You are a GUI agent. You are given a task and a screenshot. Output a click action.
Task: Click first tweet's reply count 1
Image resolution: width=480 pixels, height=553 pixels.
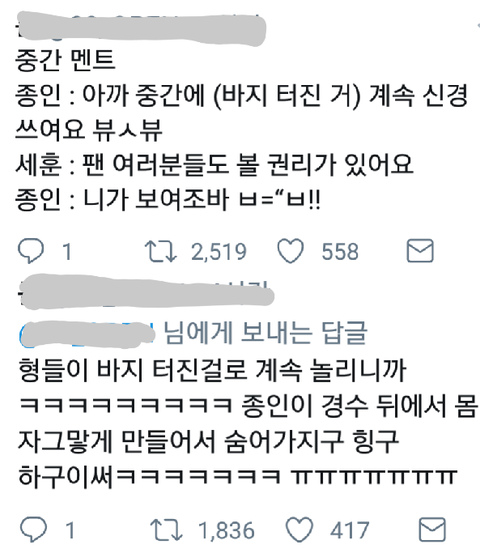[x=67, y=252]
